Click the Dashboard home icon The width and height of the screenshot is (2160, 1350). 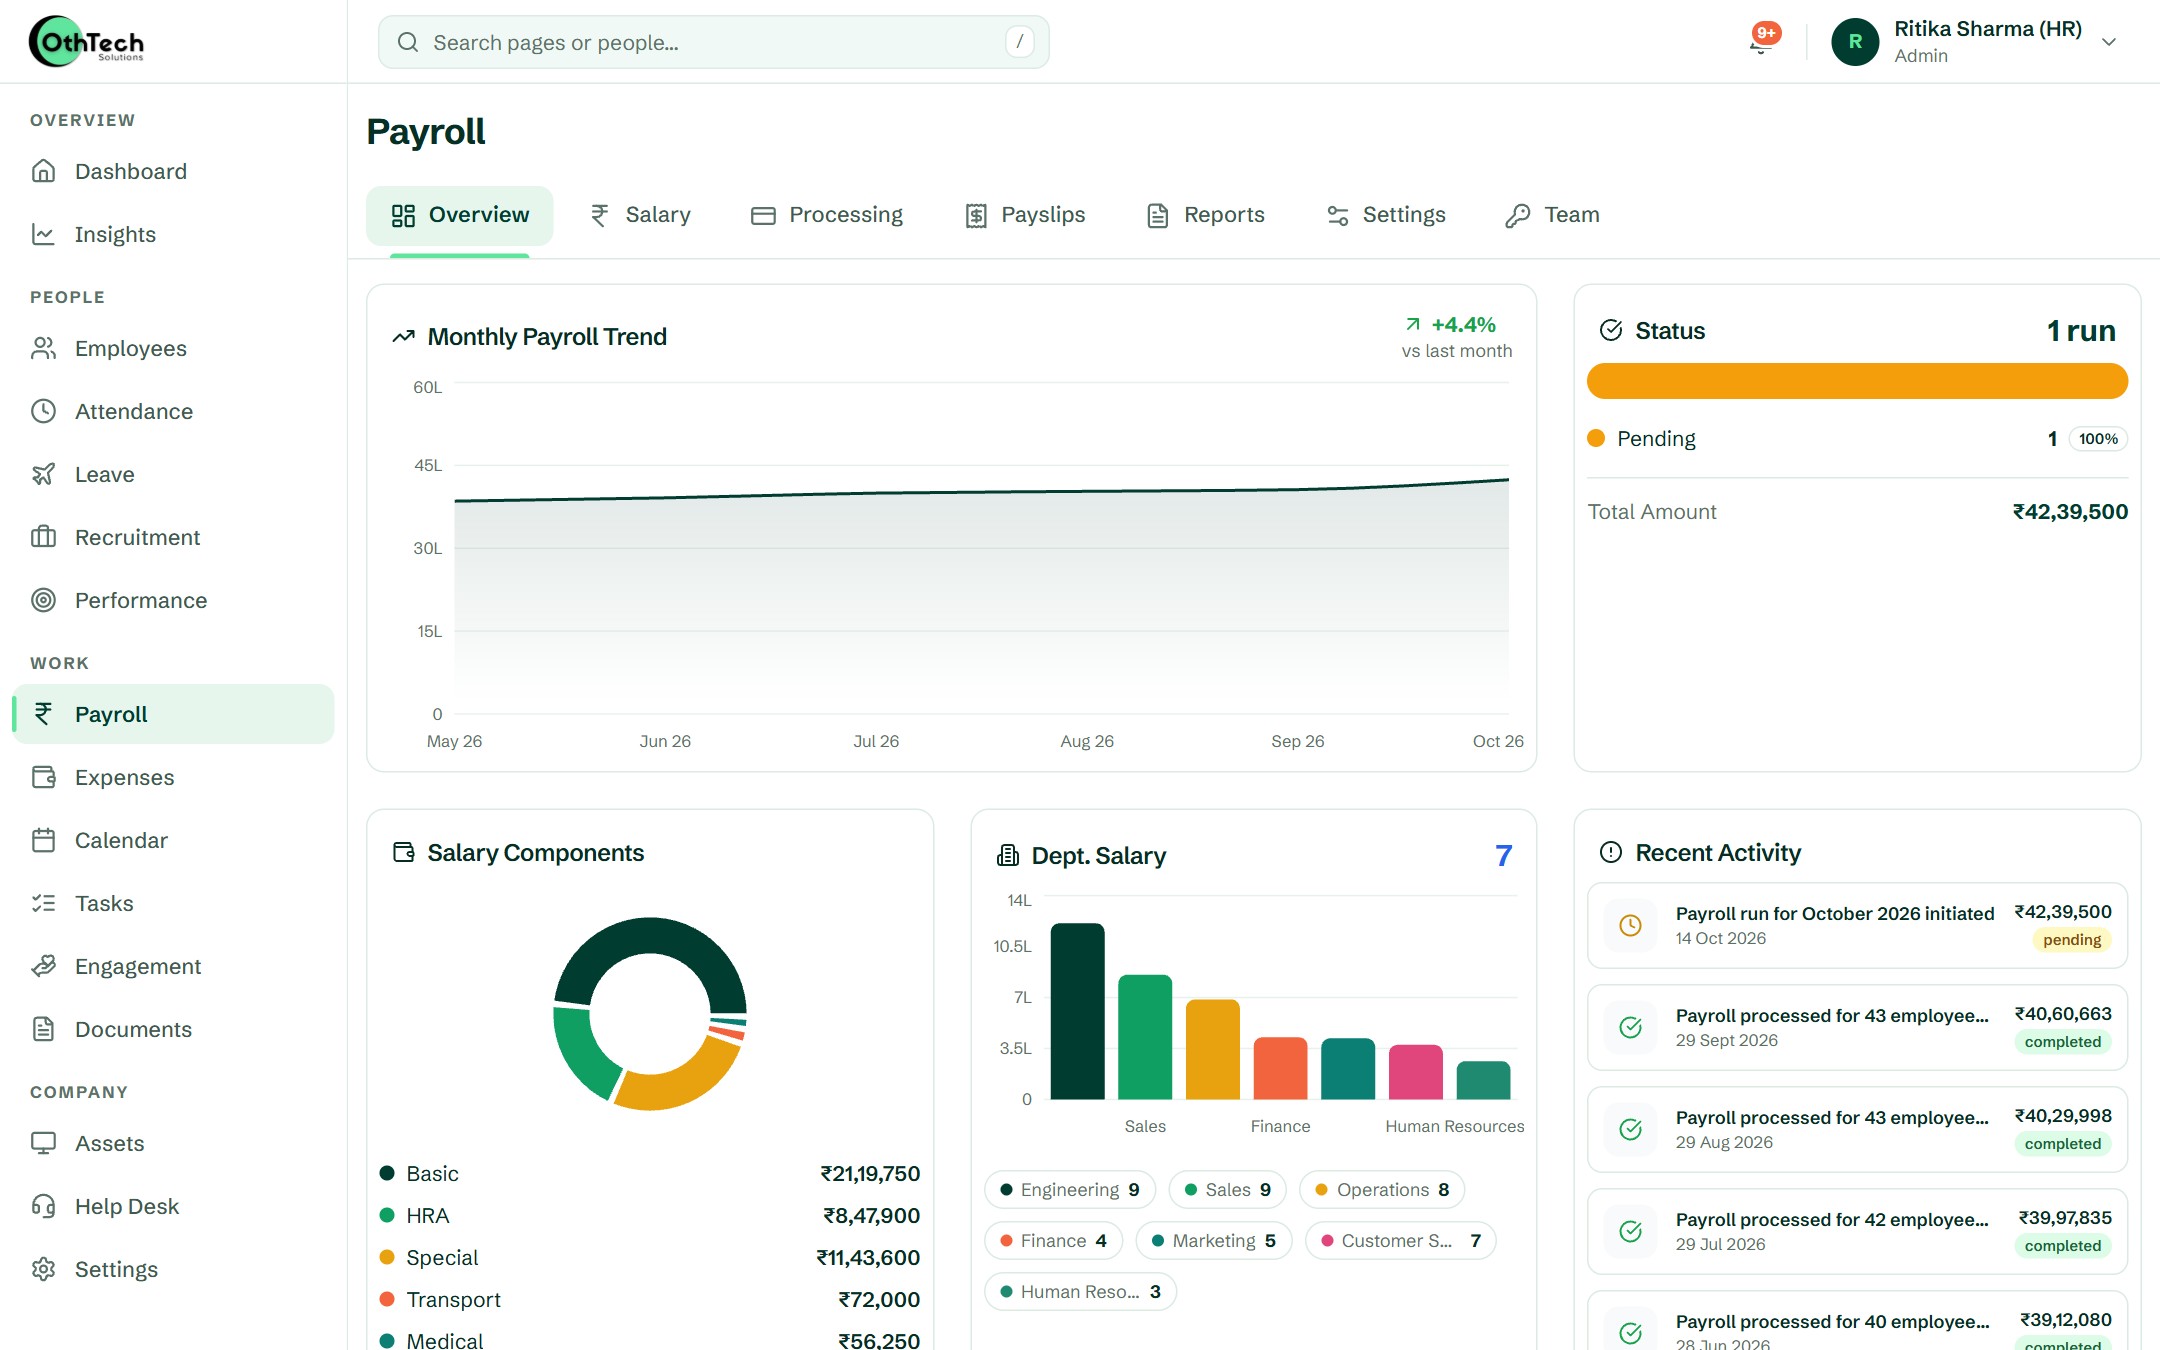[x=43, y=171]
